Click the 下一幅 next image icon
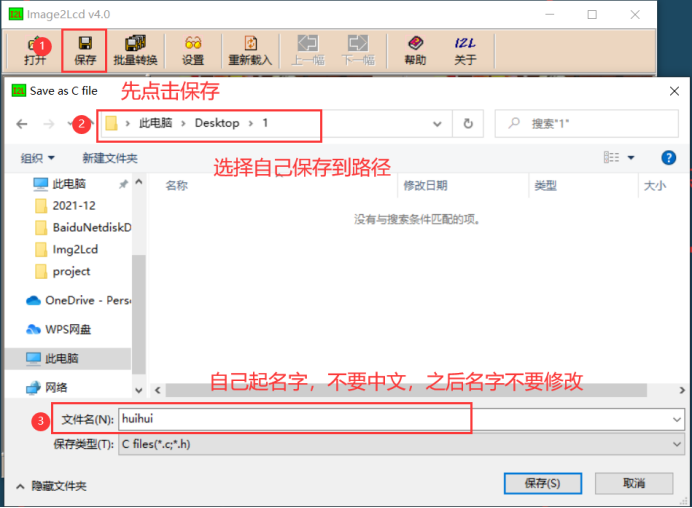Viewport: 692px width, 508px height. point(358,50)
